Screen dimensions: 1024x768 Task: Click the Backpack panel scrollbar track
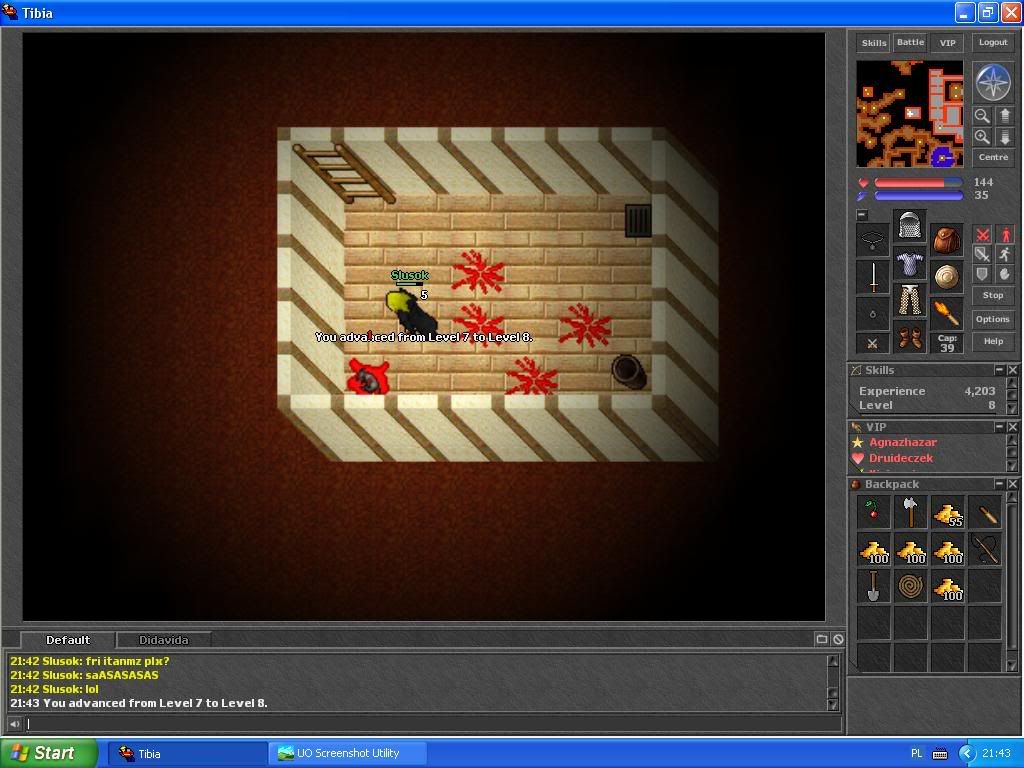tap(1012, 581)
